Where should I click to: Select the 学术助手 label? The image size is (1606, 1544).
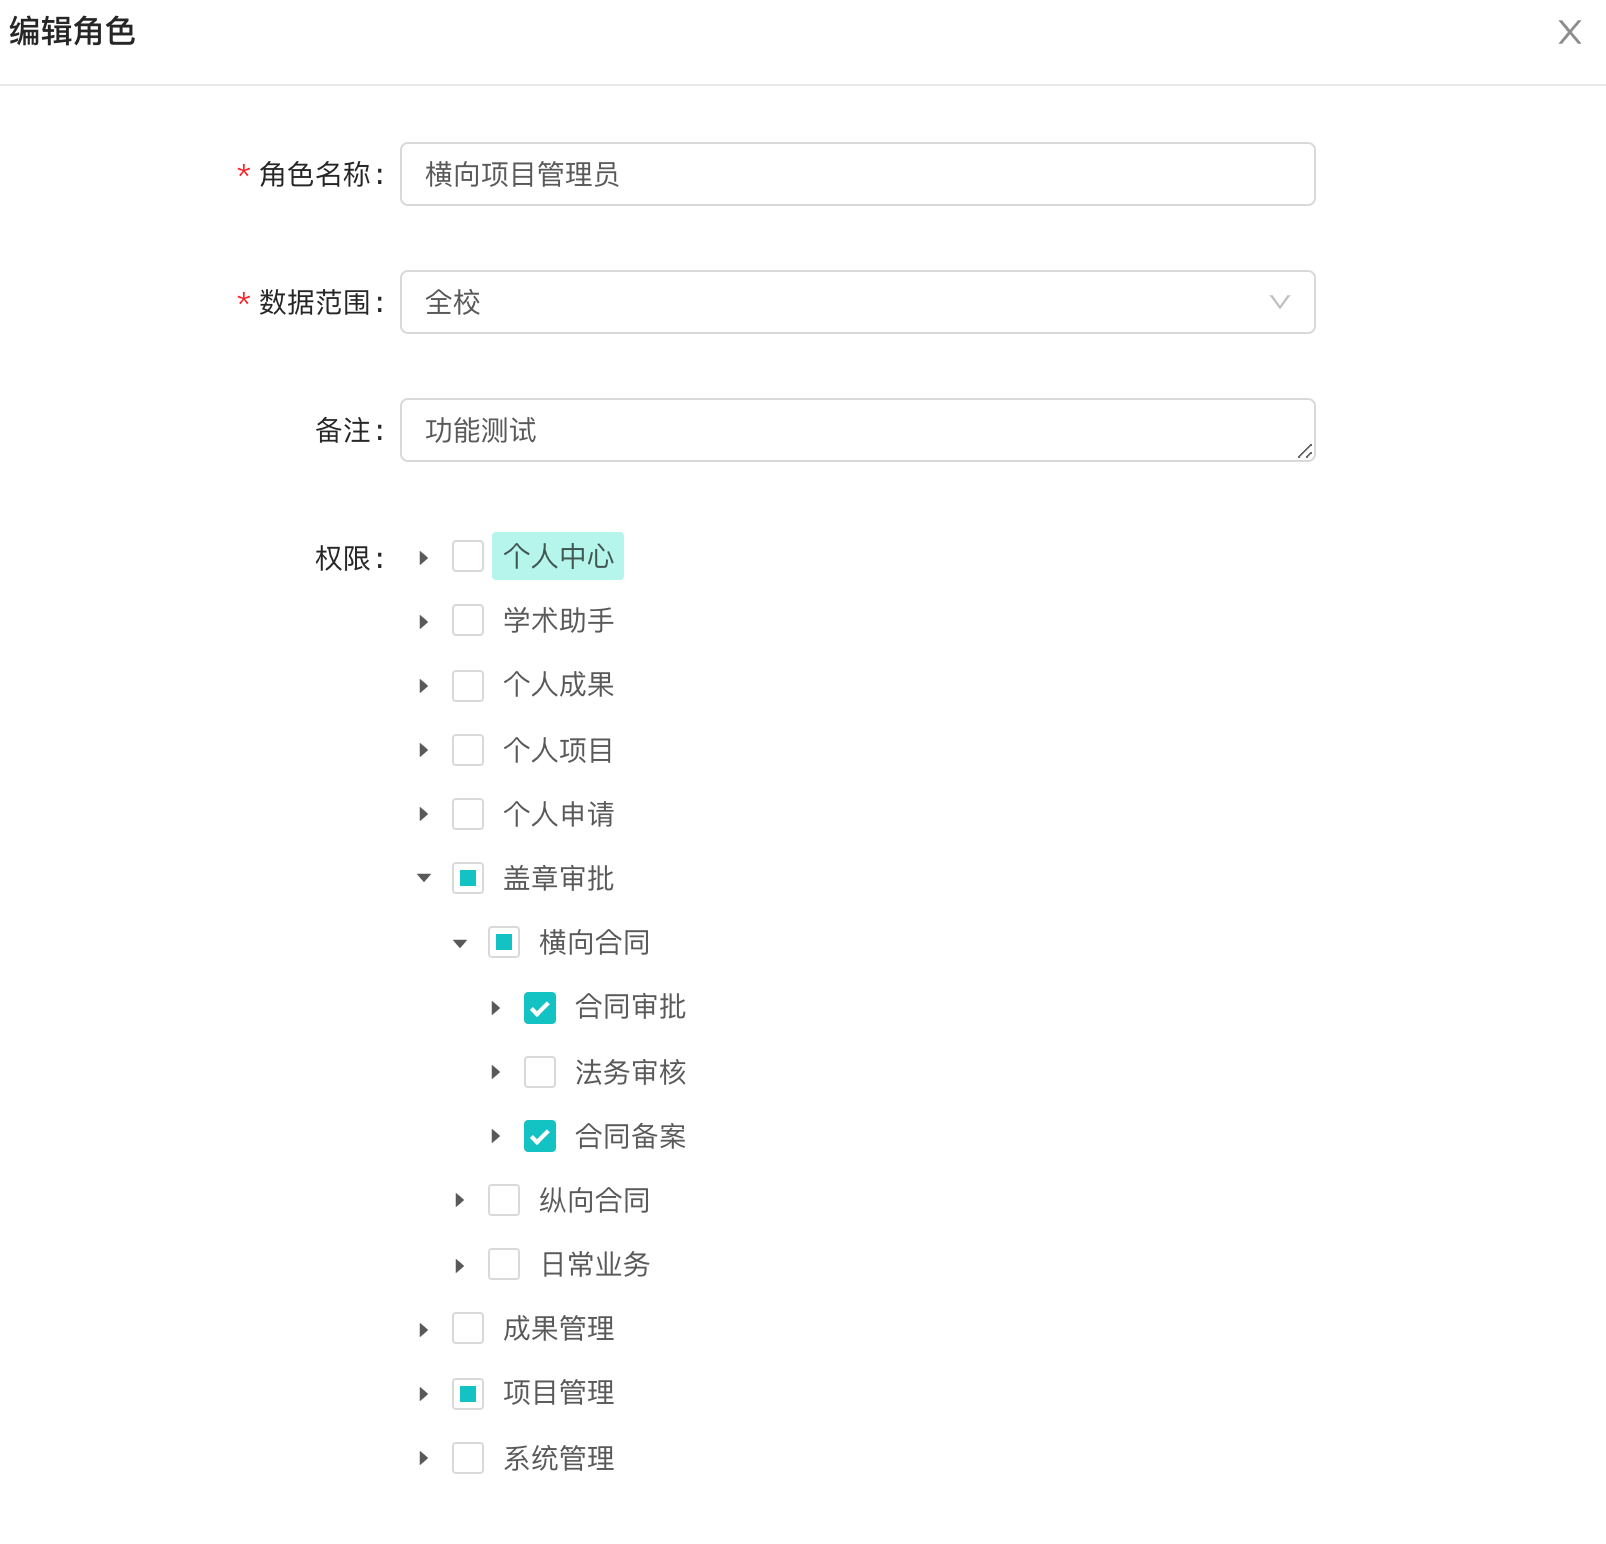pos(558,620)
